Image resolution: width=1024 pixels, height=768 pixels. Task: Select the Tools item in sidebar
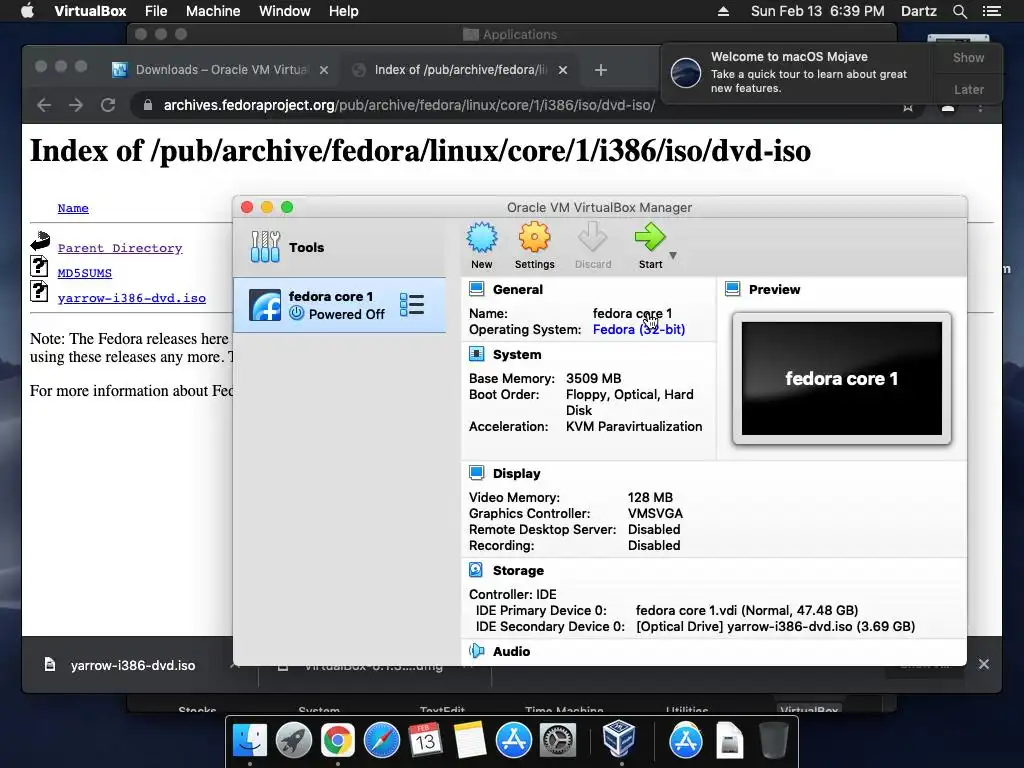[340, 247]
